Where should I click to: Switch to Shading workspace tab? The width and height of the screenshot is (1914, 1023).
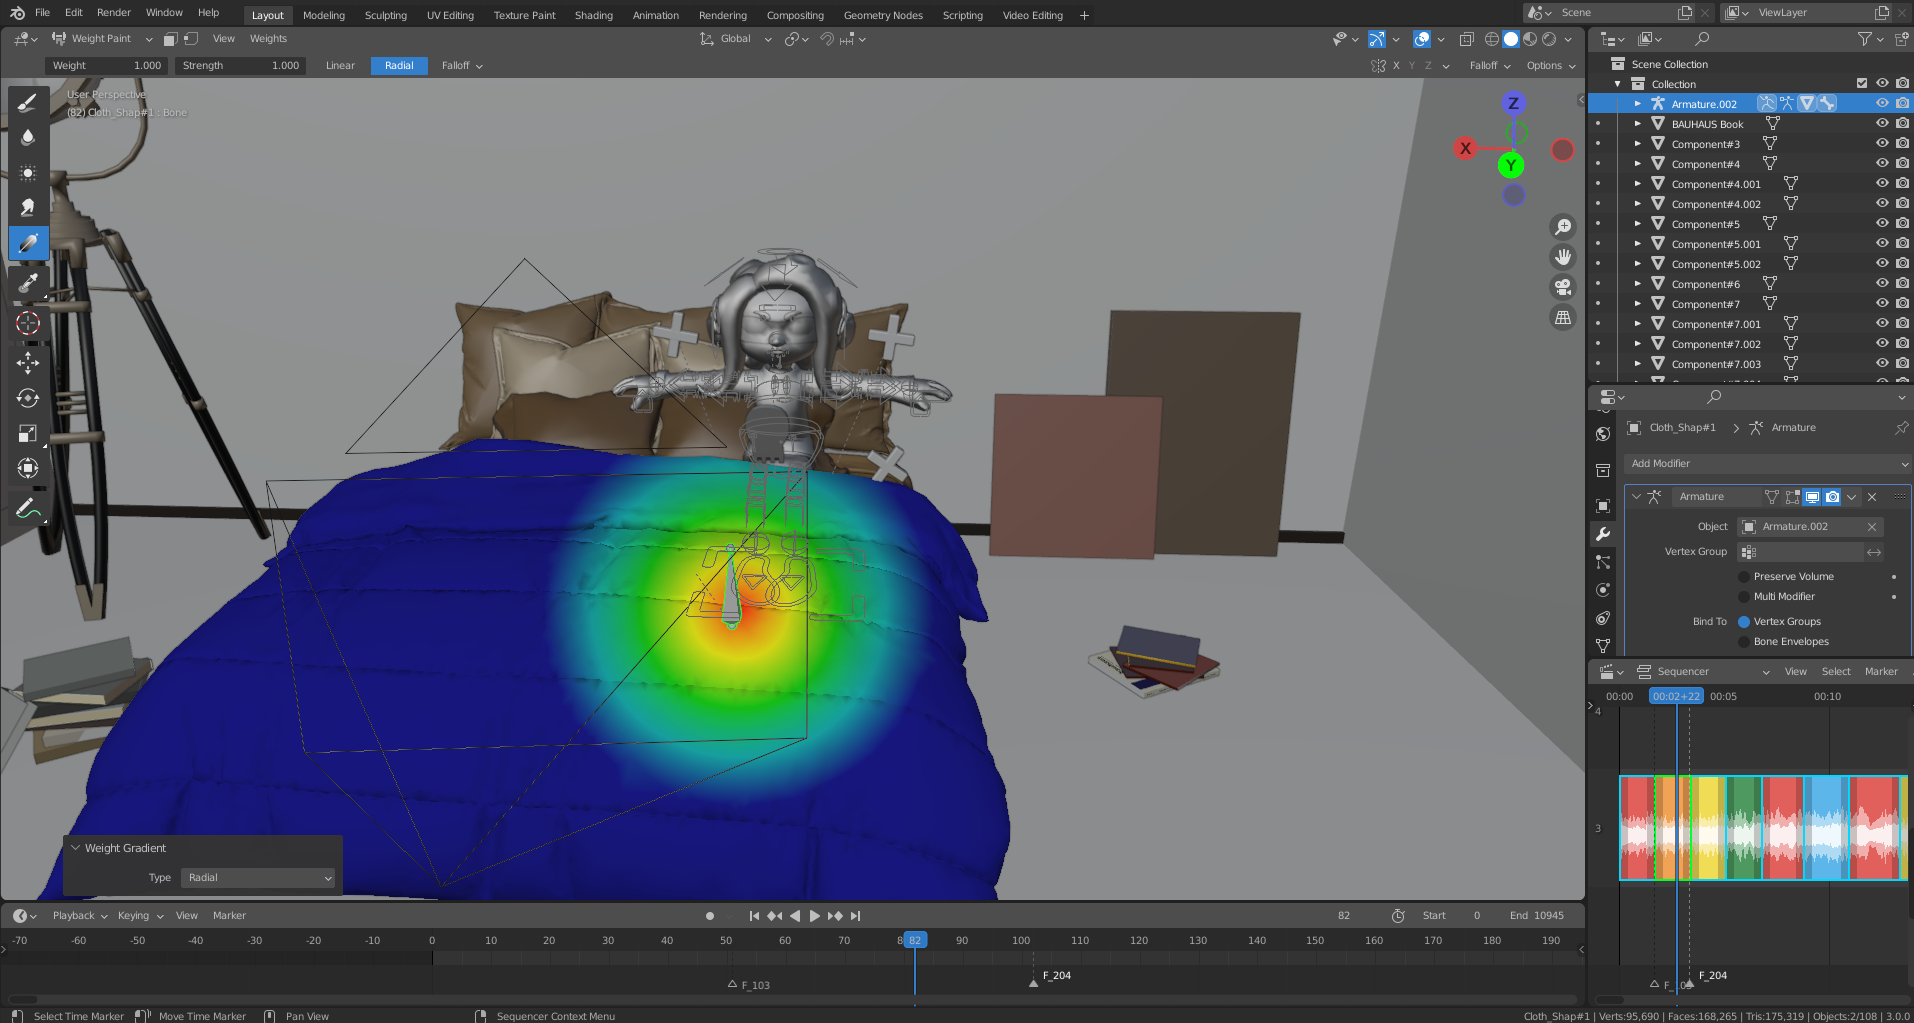coord(594,15)
